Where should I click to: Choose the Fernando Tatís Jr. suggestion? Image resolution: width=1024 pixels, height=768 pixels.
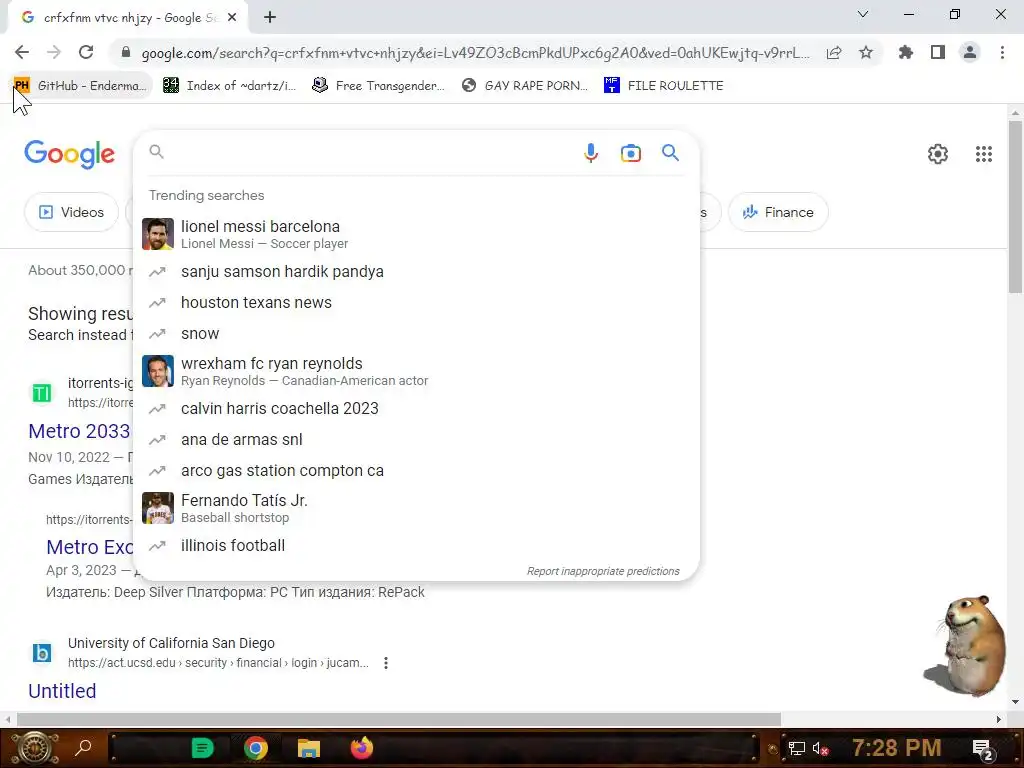pyautogui.click(x=416, y=508)
